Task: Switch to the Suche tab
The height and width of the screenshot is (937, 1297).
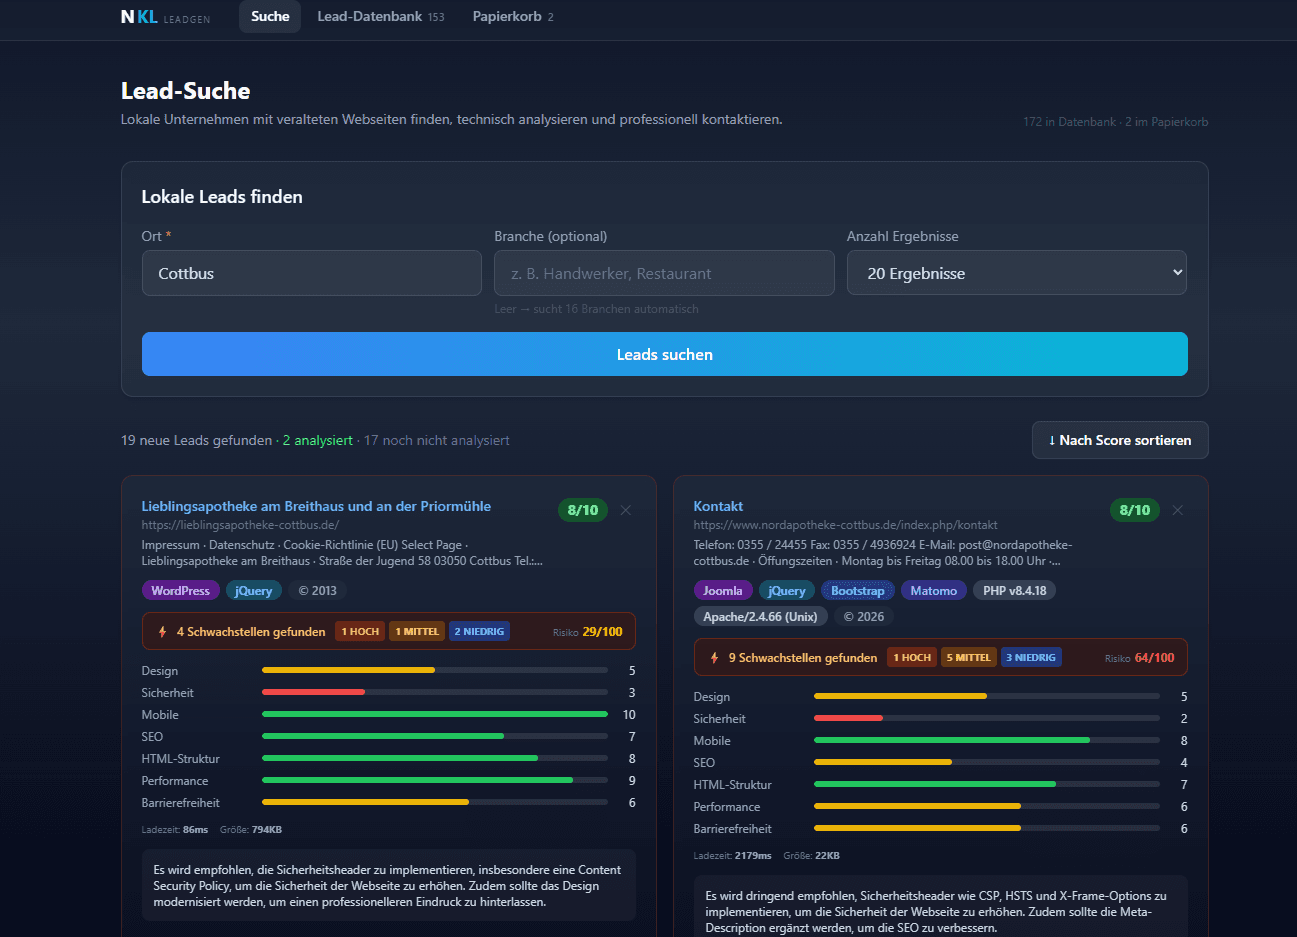Action: [270, 17]
